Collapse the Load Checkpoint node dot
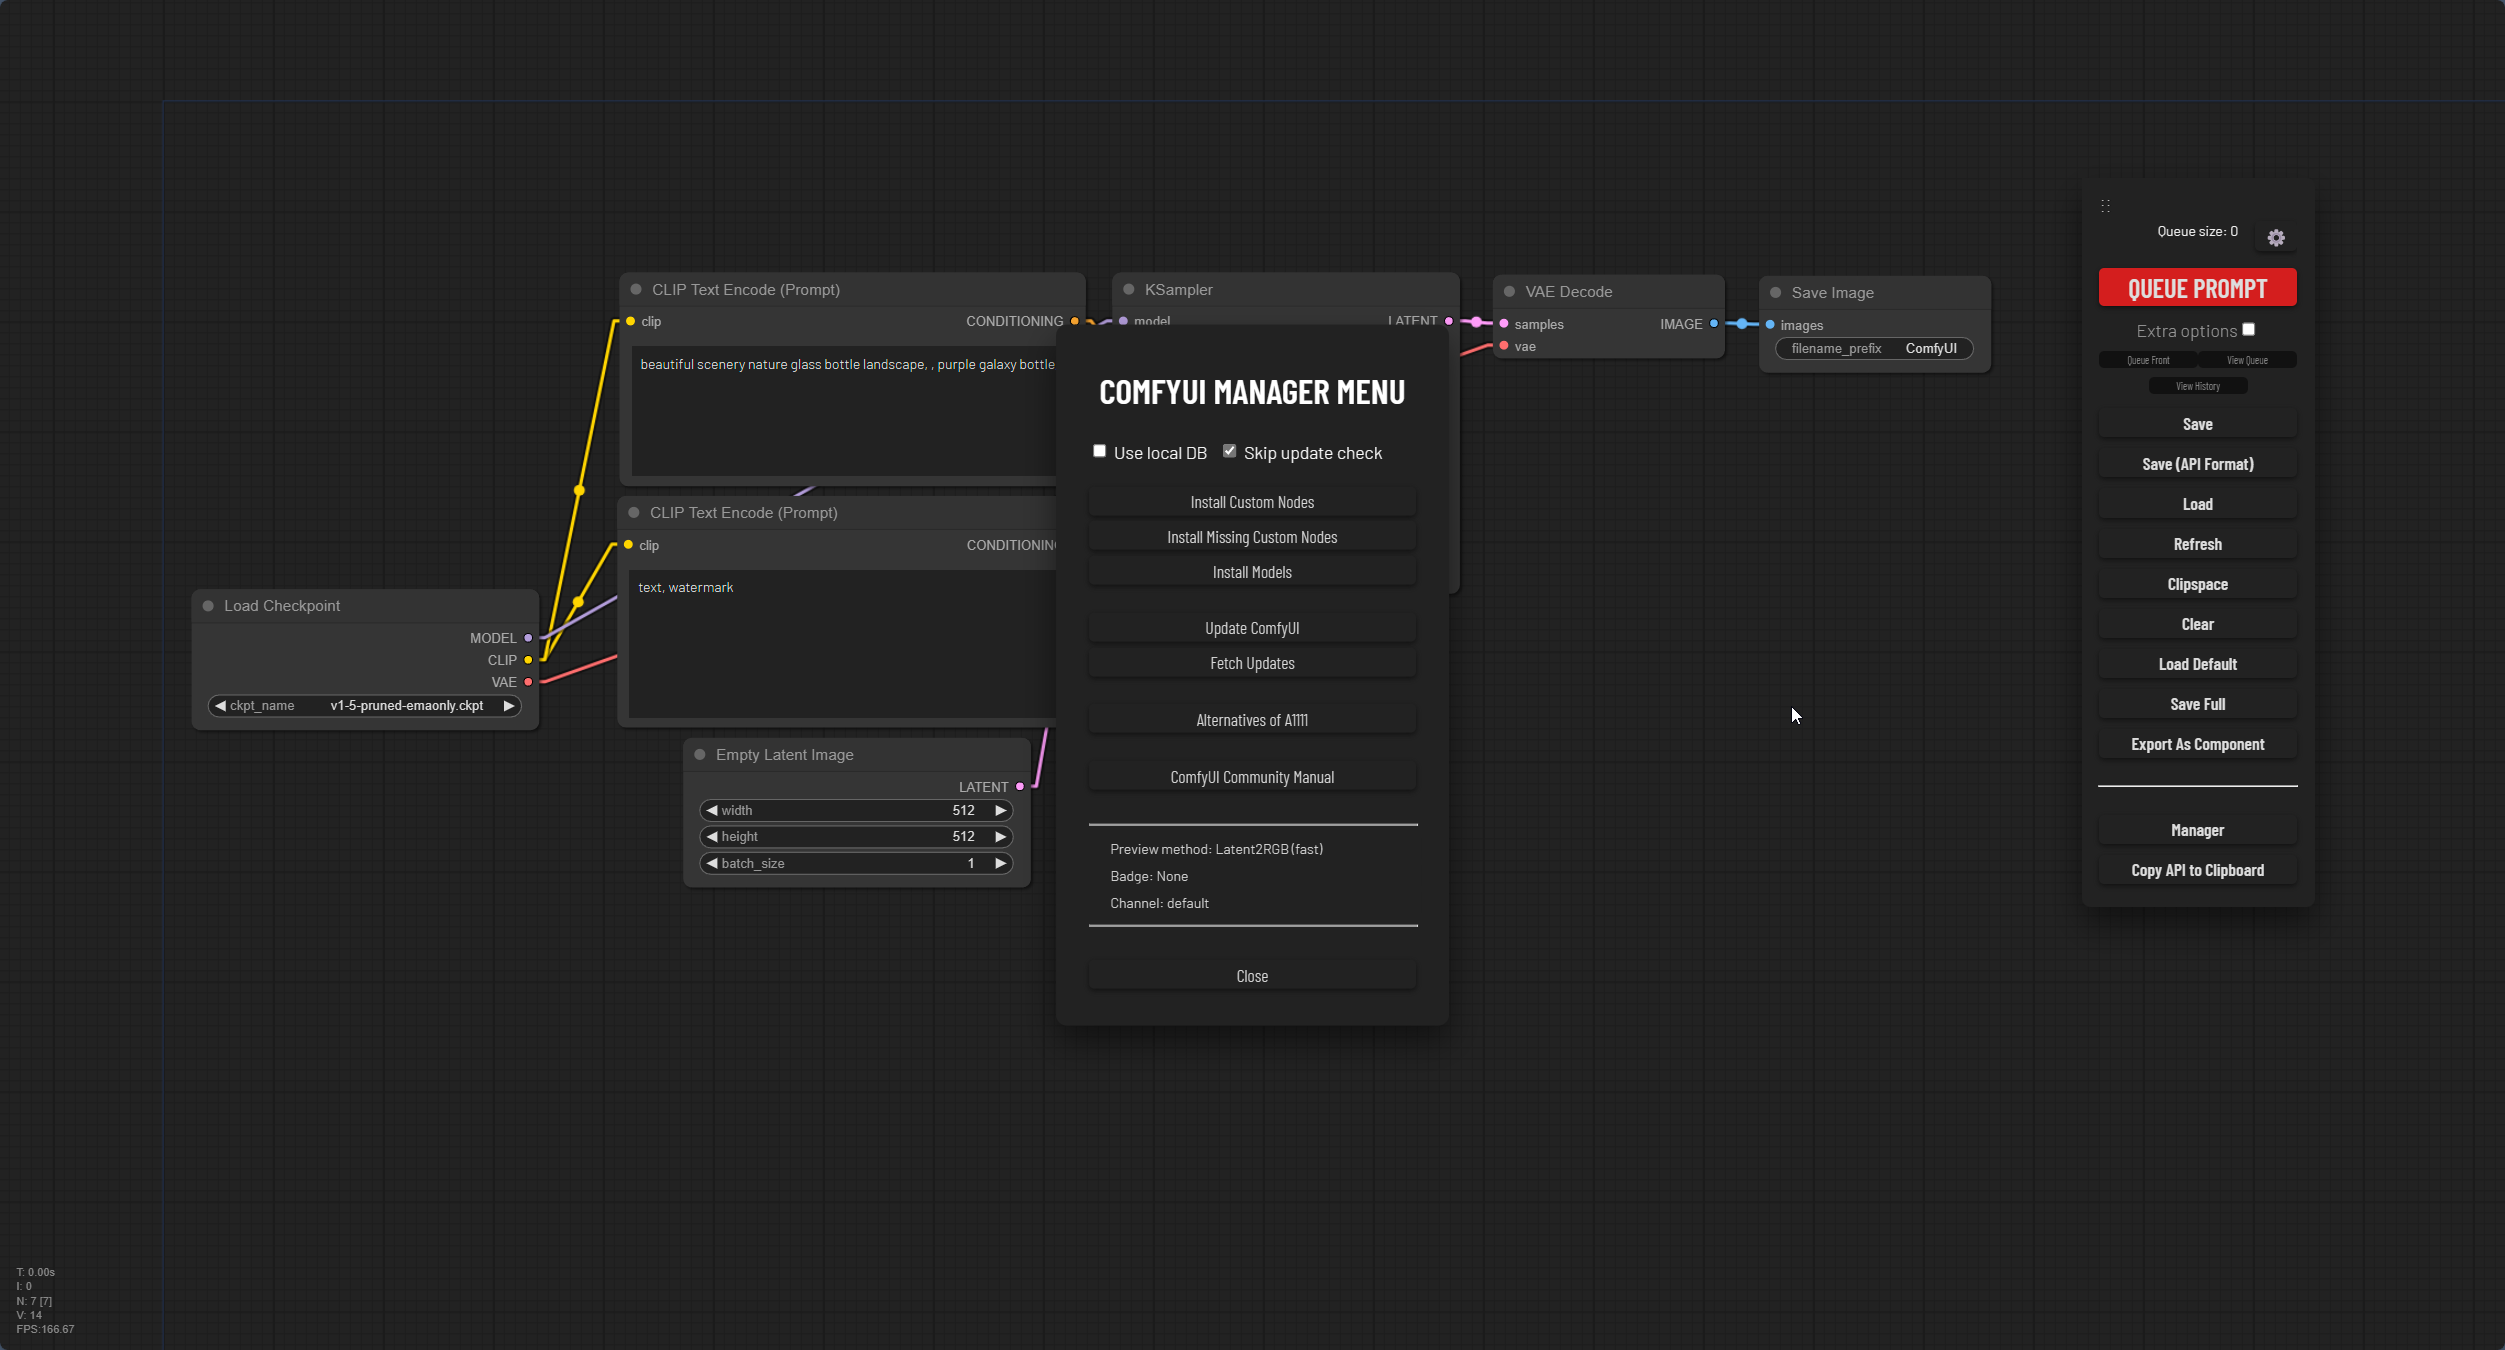The height and width of the screenshot is (1350, 2505). click(208, 606)
